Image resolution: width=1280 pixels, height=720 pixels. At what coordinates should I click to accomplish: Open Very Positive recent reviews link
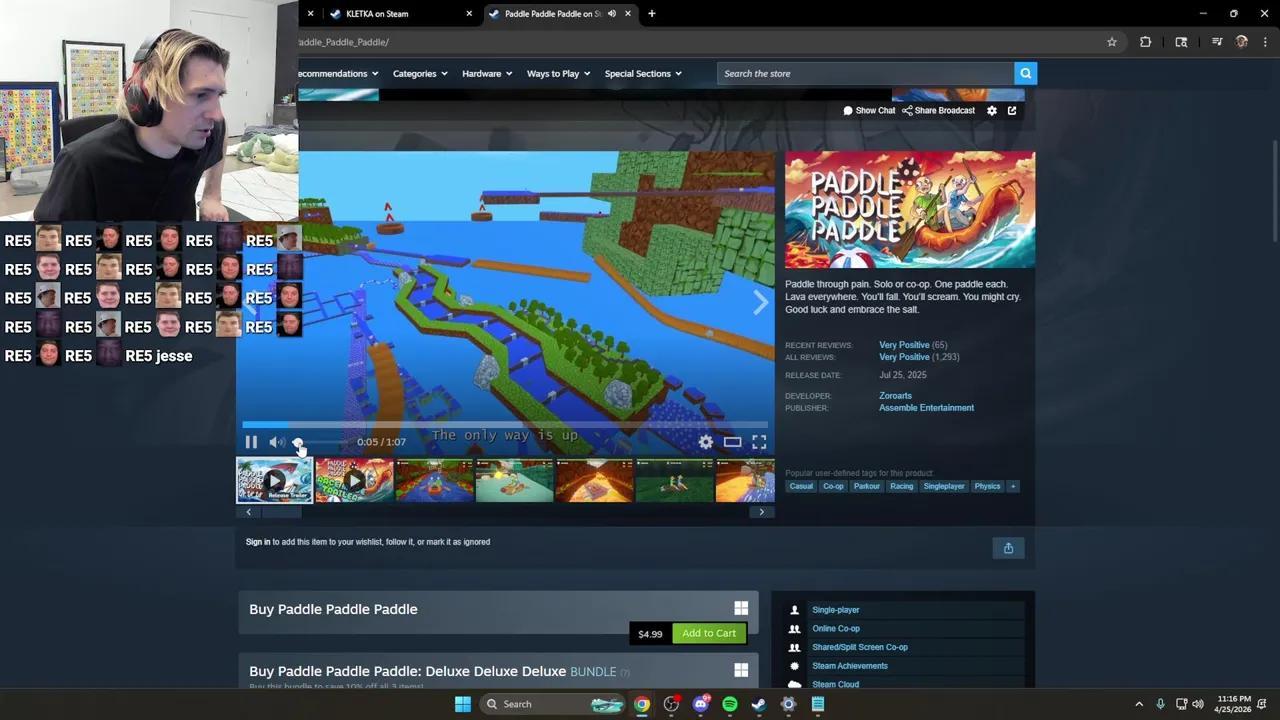pos(904,345)
